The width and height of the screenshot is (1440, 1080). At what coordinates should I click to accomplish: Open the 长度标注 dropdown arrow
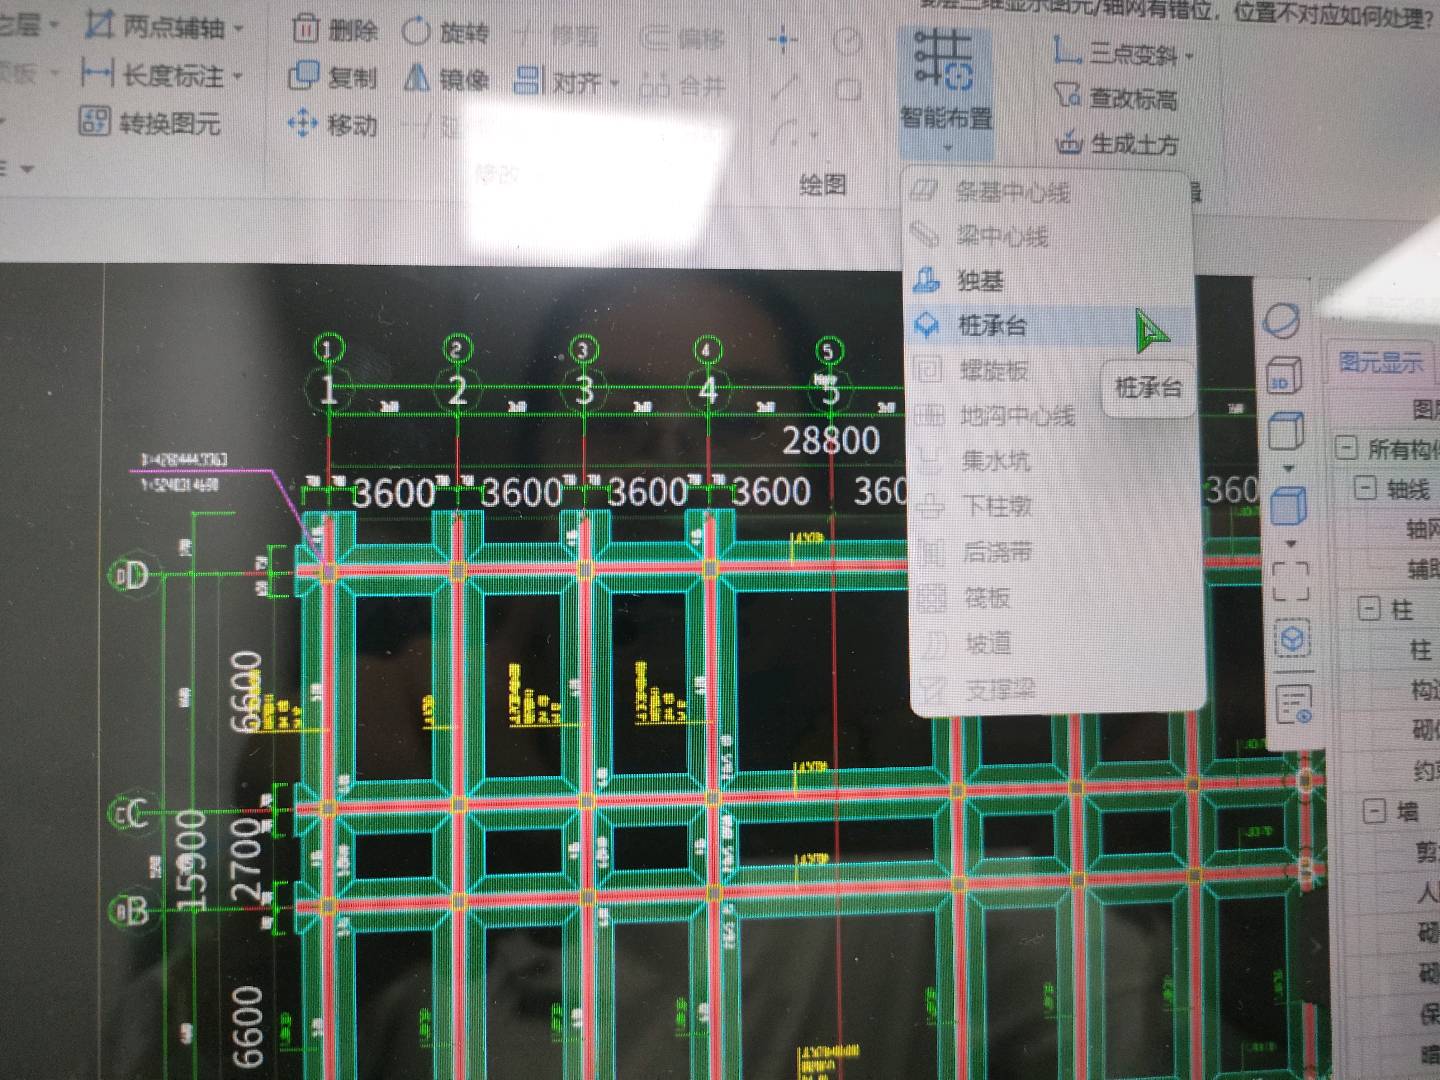pyautogui.click(x=238, y=76)
